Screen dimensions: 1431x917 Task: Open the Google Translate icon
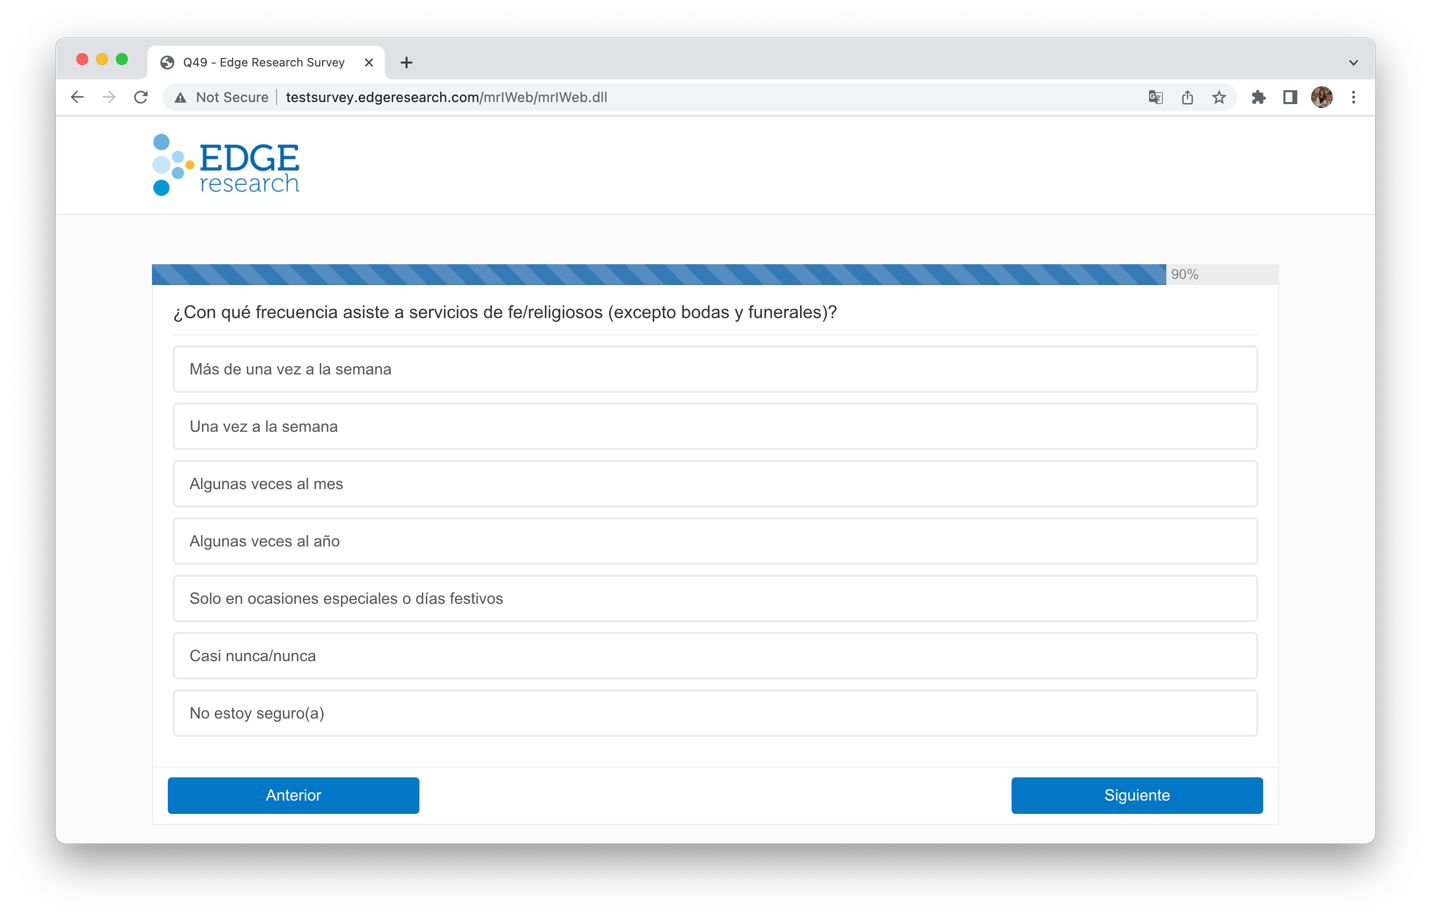click(x=1155, y=97)
